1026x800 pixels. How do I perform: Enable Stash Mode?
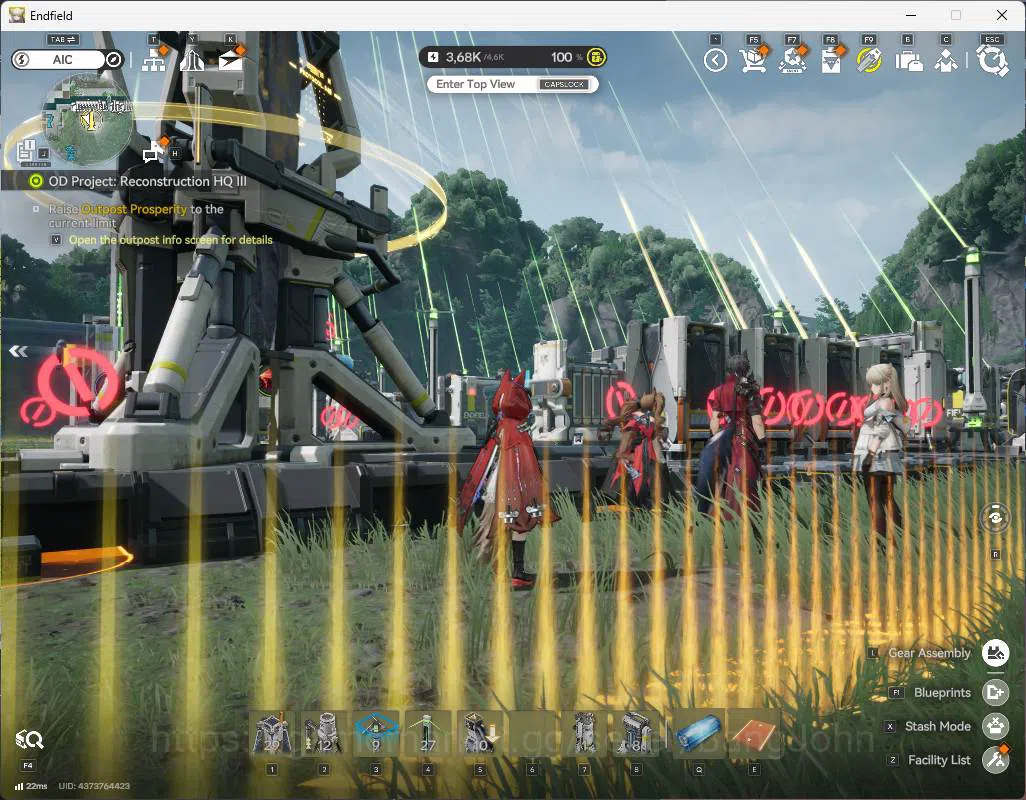995,726
